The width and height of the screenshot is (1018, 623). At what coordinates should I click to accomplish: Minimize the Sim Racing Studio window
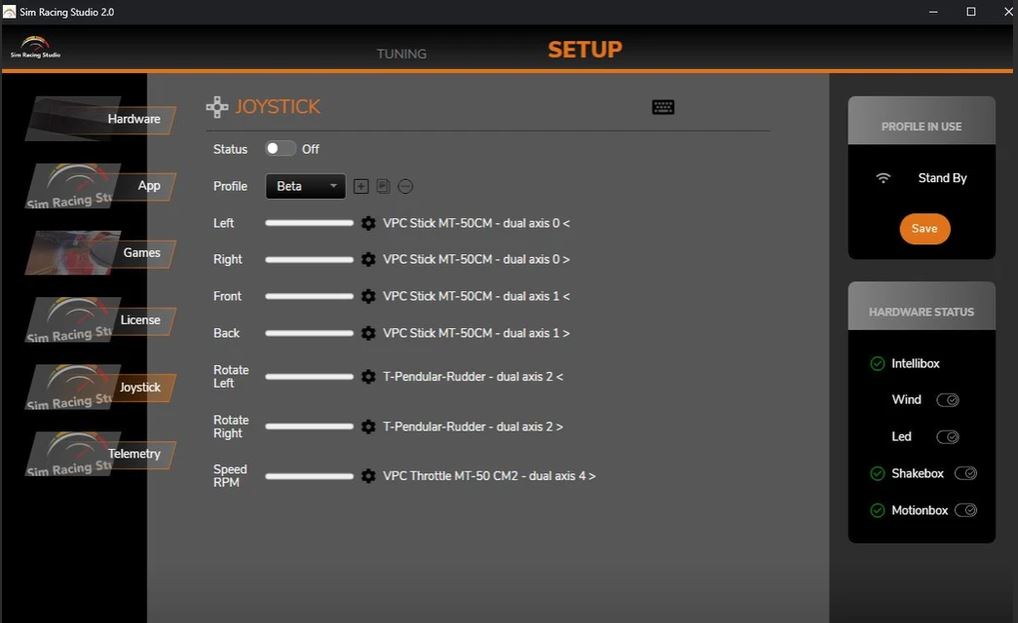tap(933, 12)
